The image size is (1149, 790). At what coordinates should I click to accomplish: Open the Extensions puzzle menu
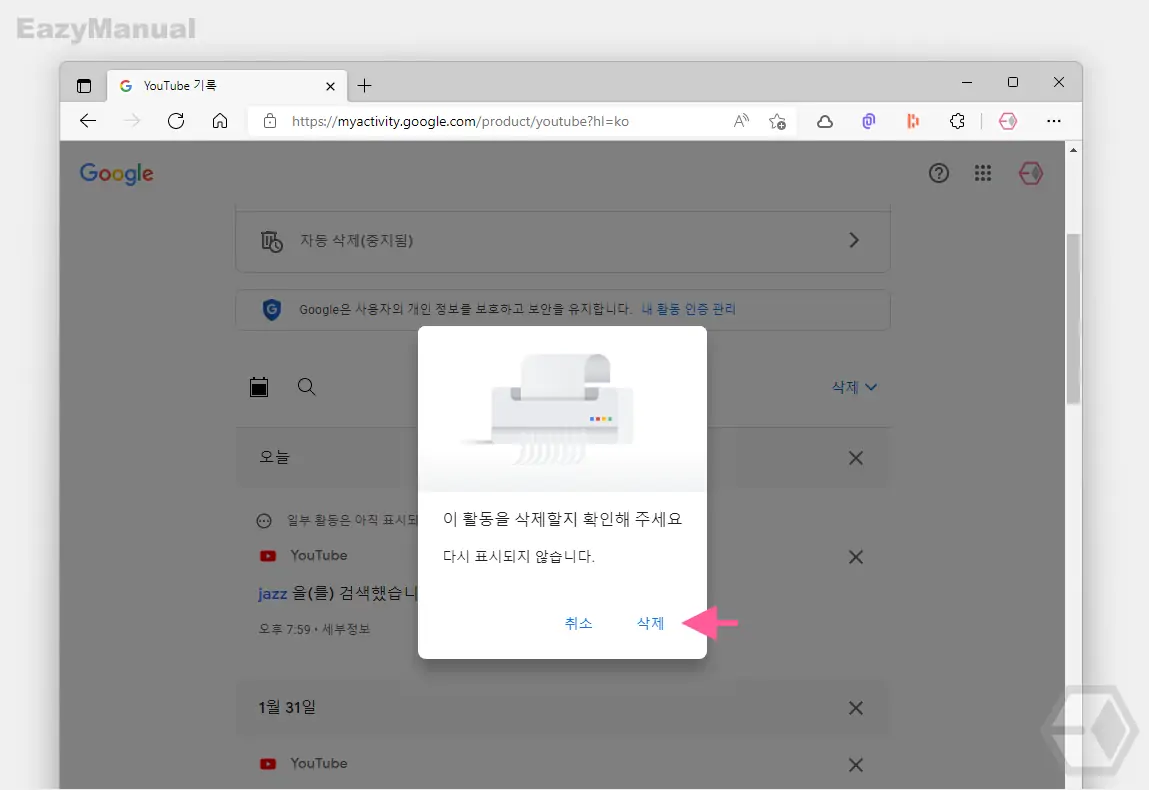tap(957, 121)
